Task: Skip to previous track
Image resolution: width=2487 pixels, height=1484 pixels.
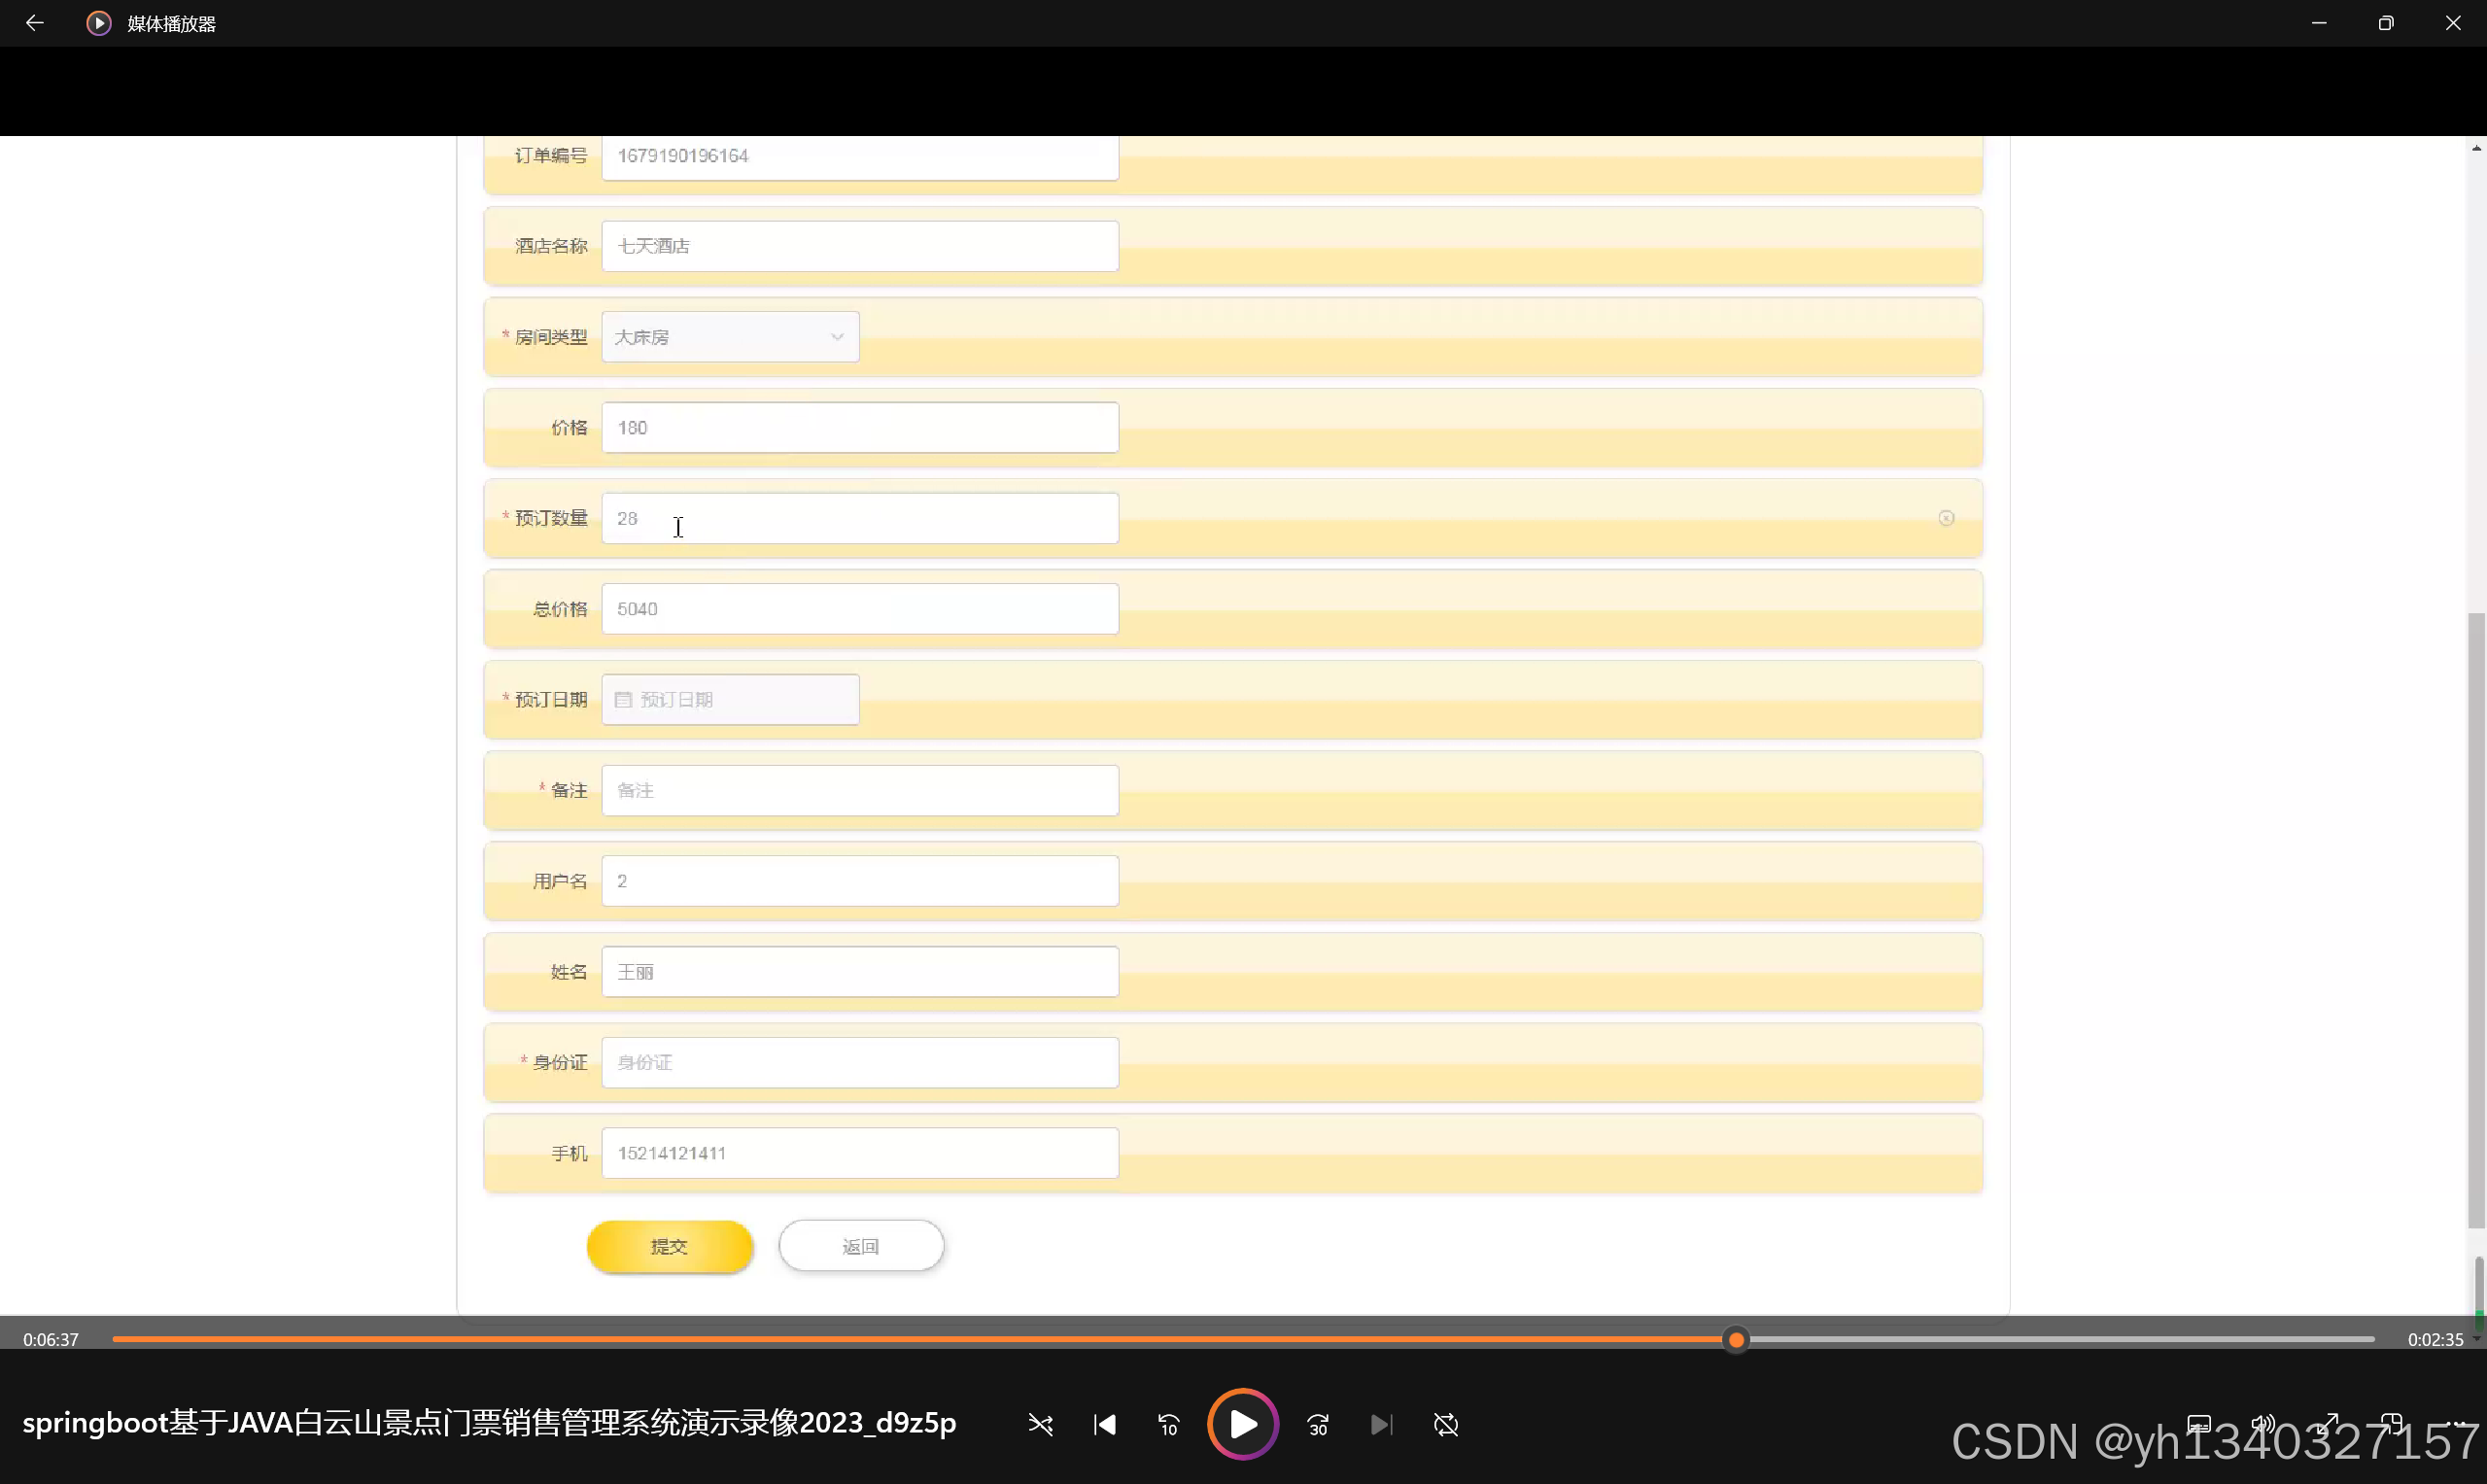Action: click(x=1104, y=1424)
